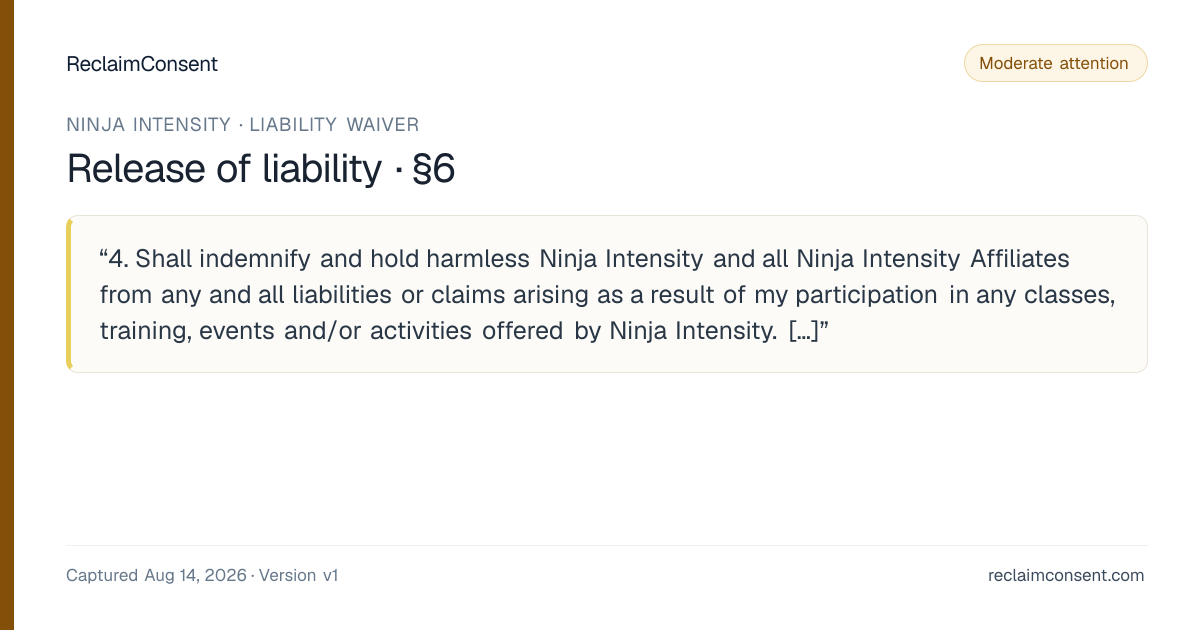1200x630 pixels.
Task: Click the 'NINJA INTENSITY' part of the subtitle
Action: click(149, 125)
